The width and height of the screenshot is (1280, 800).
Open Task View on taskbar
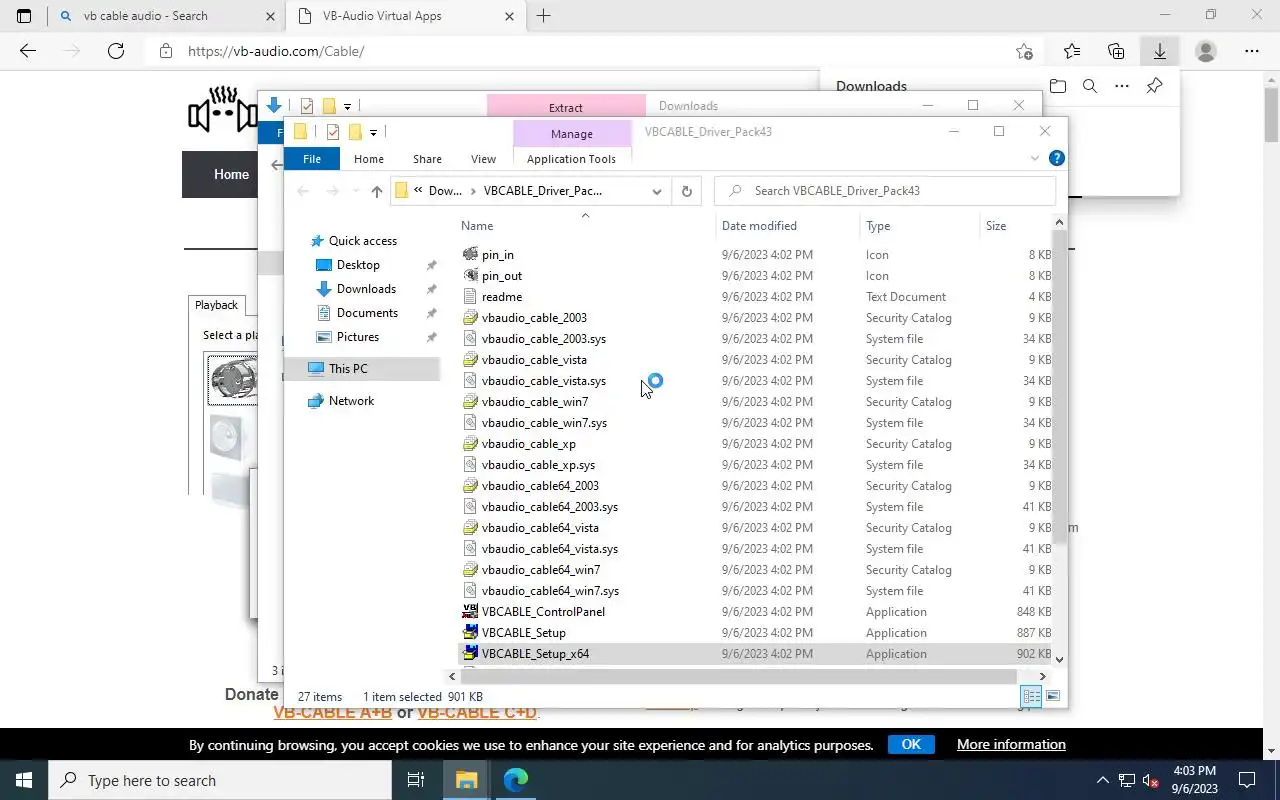416,780
